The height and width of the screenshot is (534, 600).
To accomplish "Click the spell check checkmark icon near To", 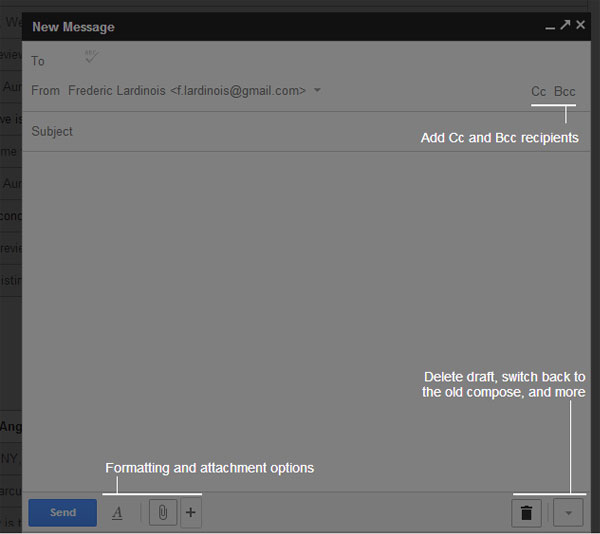I will 91,56.
